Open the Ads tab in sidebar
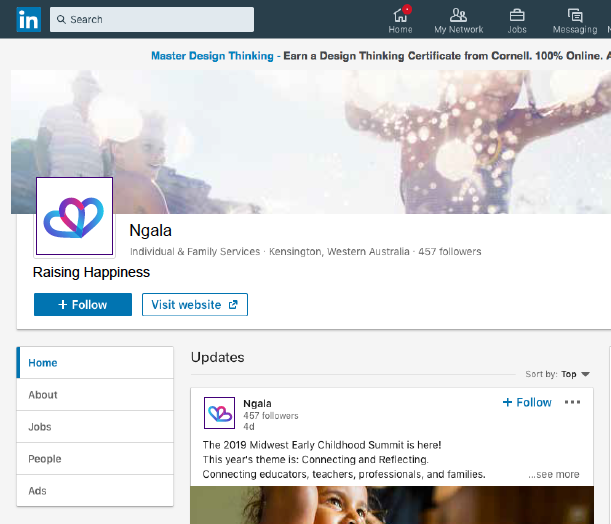Viewport: 611px width, 524px height. tap(95, 490)
